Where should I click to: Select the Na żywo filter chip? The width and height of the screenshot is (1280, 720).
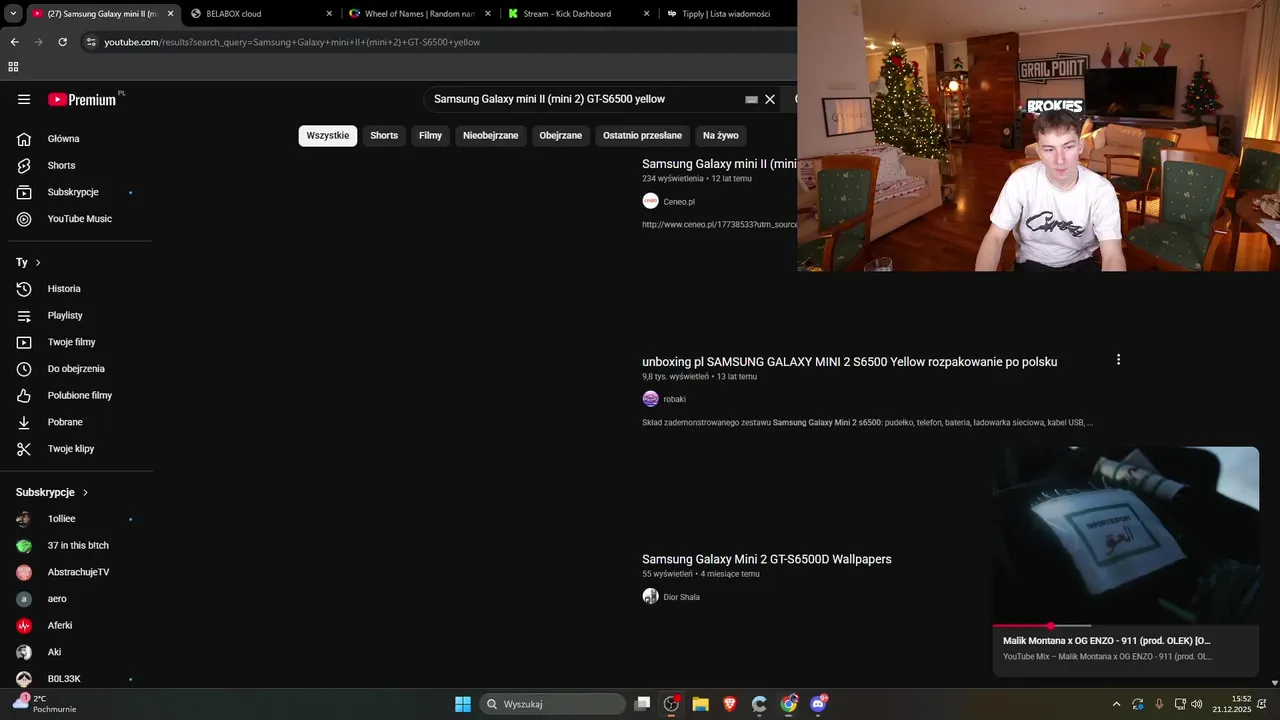(x=721, y=136)
